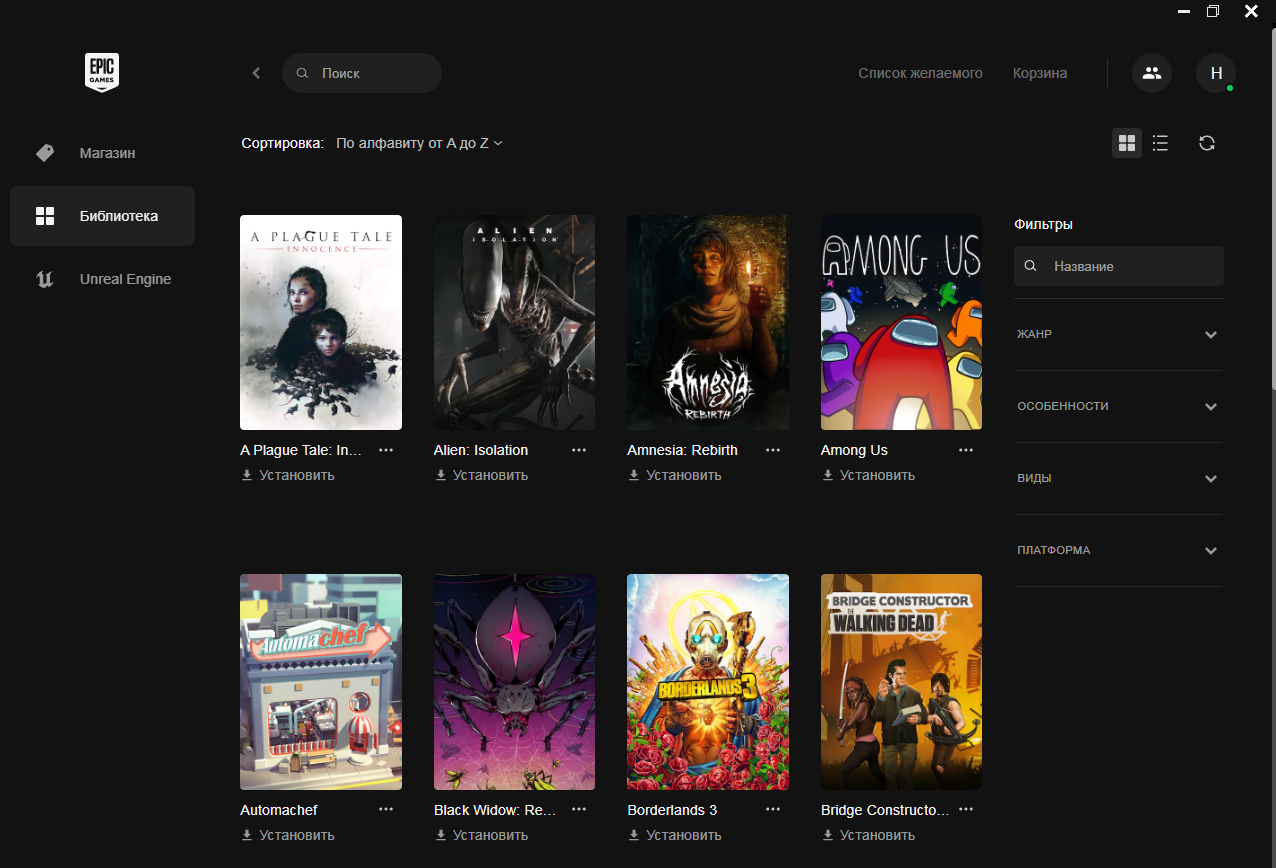Expand the ЖАНР filter
Image resolution: width=1276 pixels, height=868 pixels.
[x=1119, y=334]
